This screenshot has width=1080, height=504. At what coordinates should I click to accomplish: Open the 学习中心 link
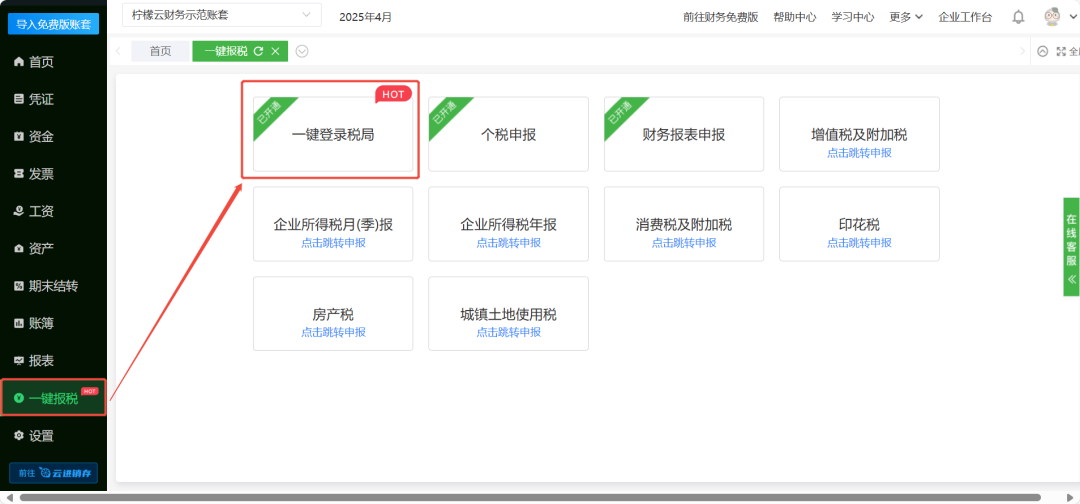853,17
